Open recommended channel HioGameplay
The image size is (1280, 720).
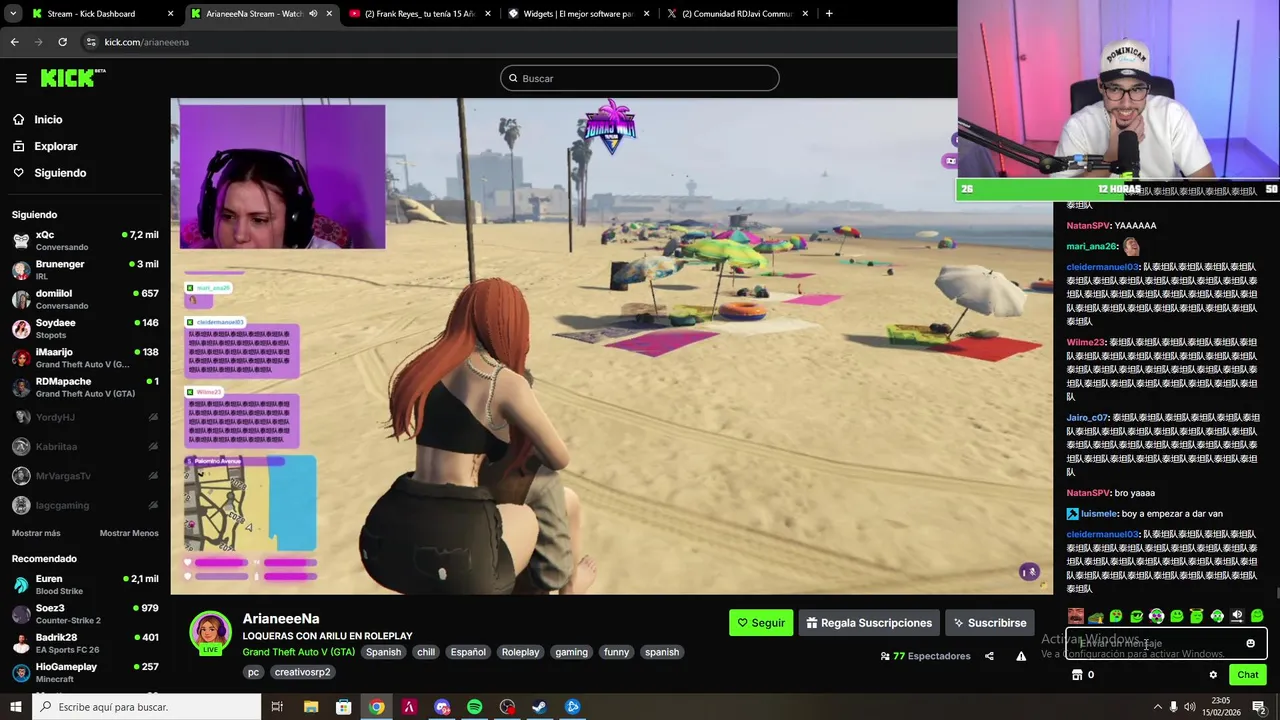click(85, 672)
